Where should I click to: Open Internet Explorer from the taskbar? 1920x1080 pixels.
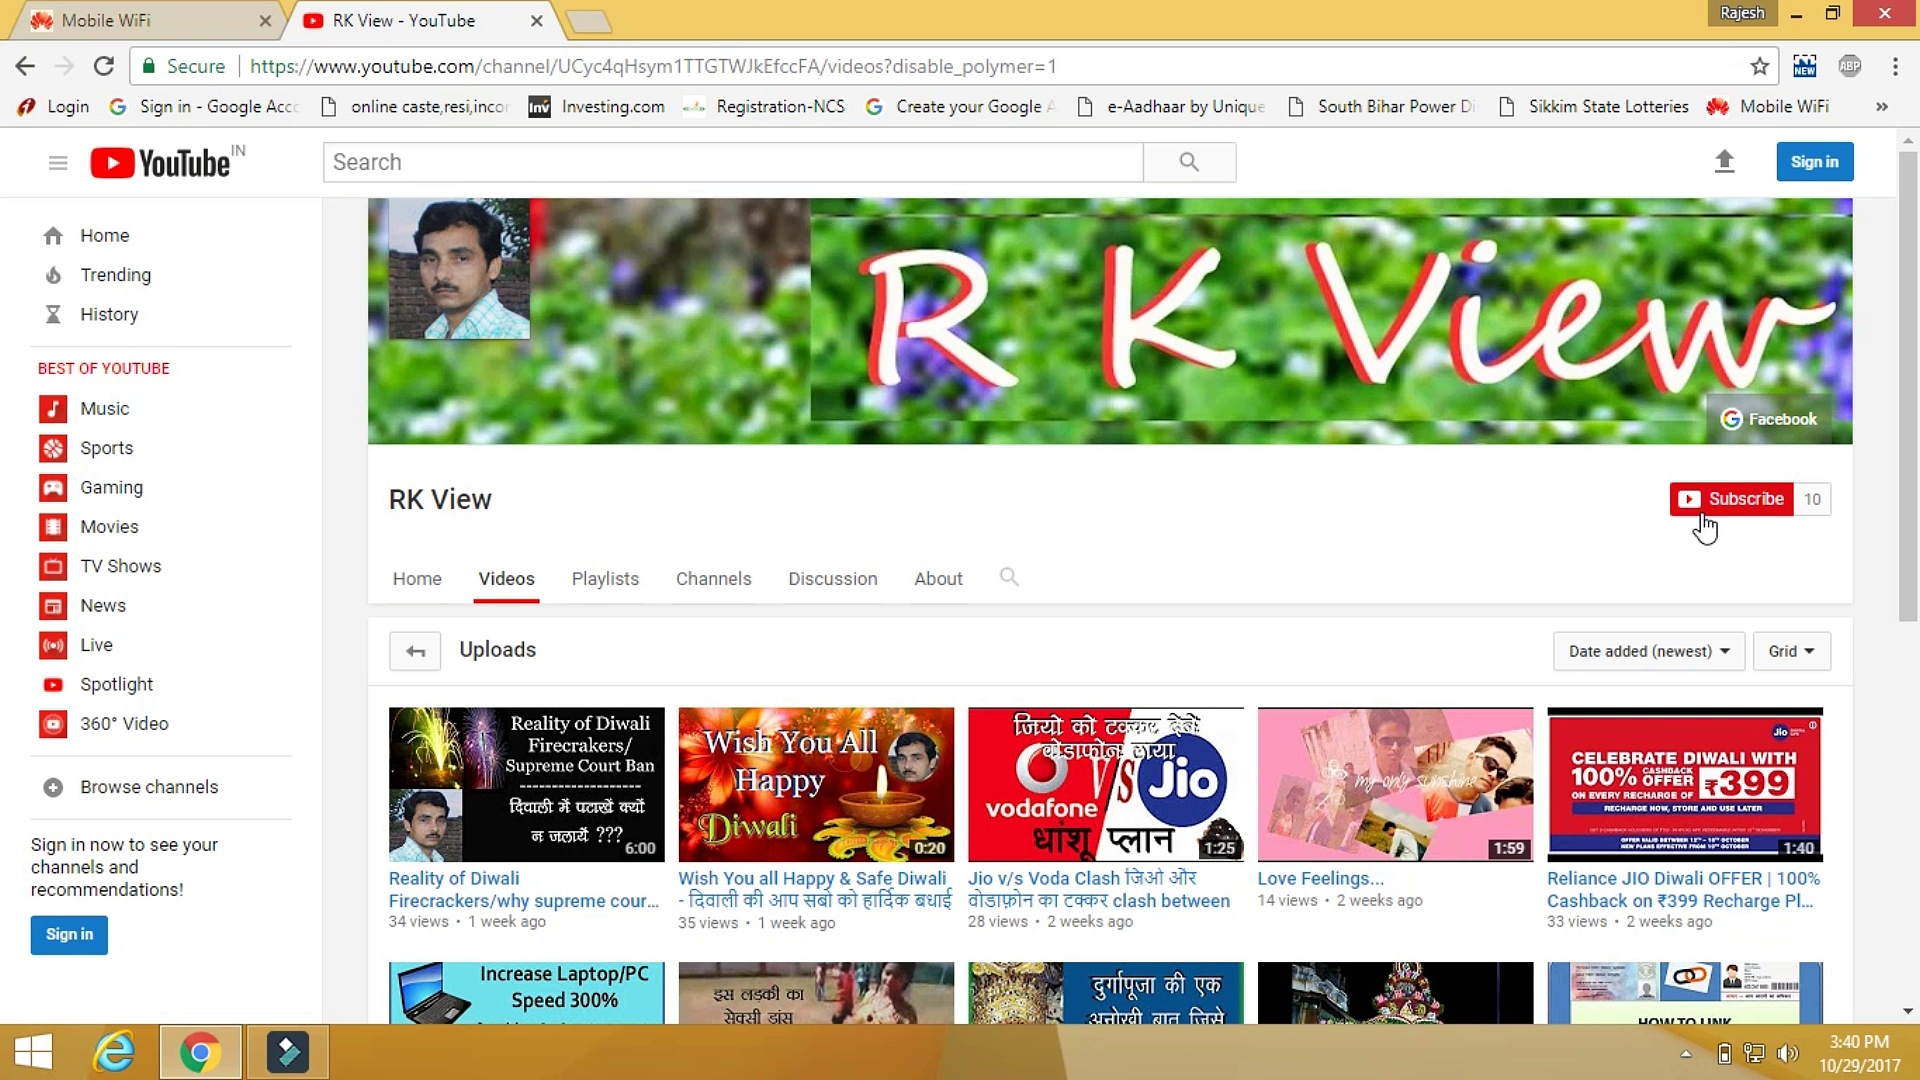click(114, 1053)
